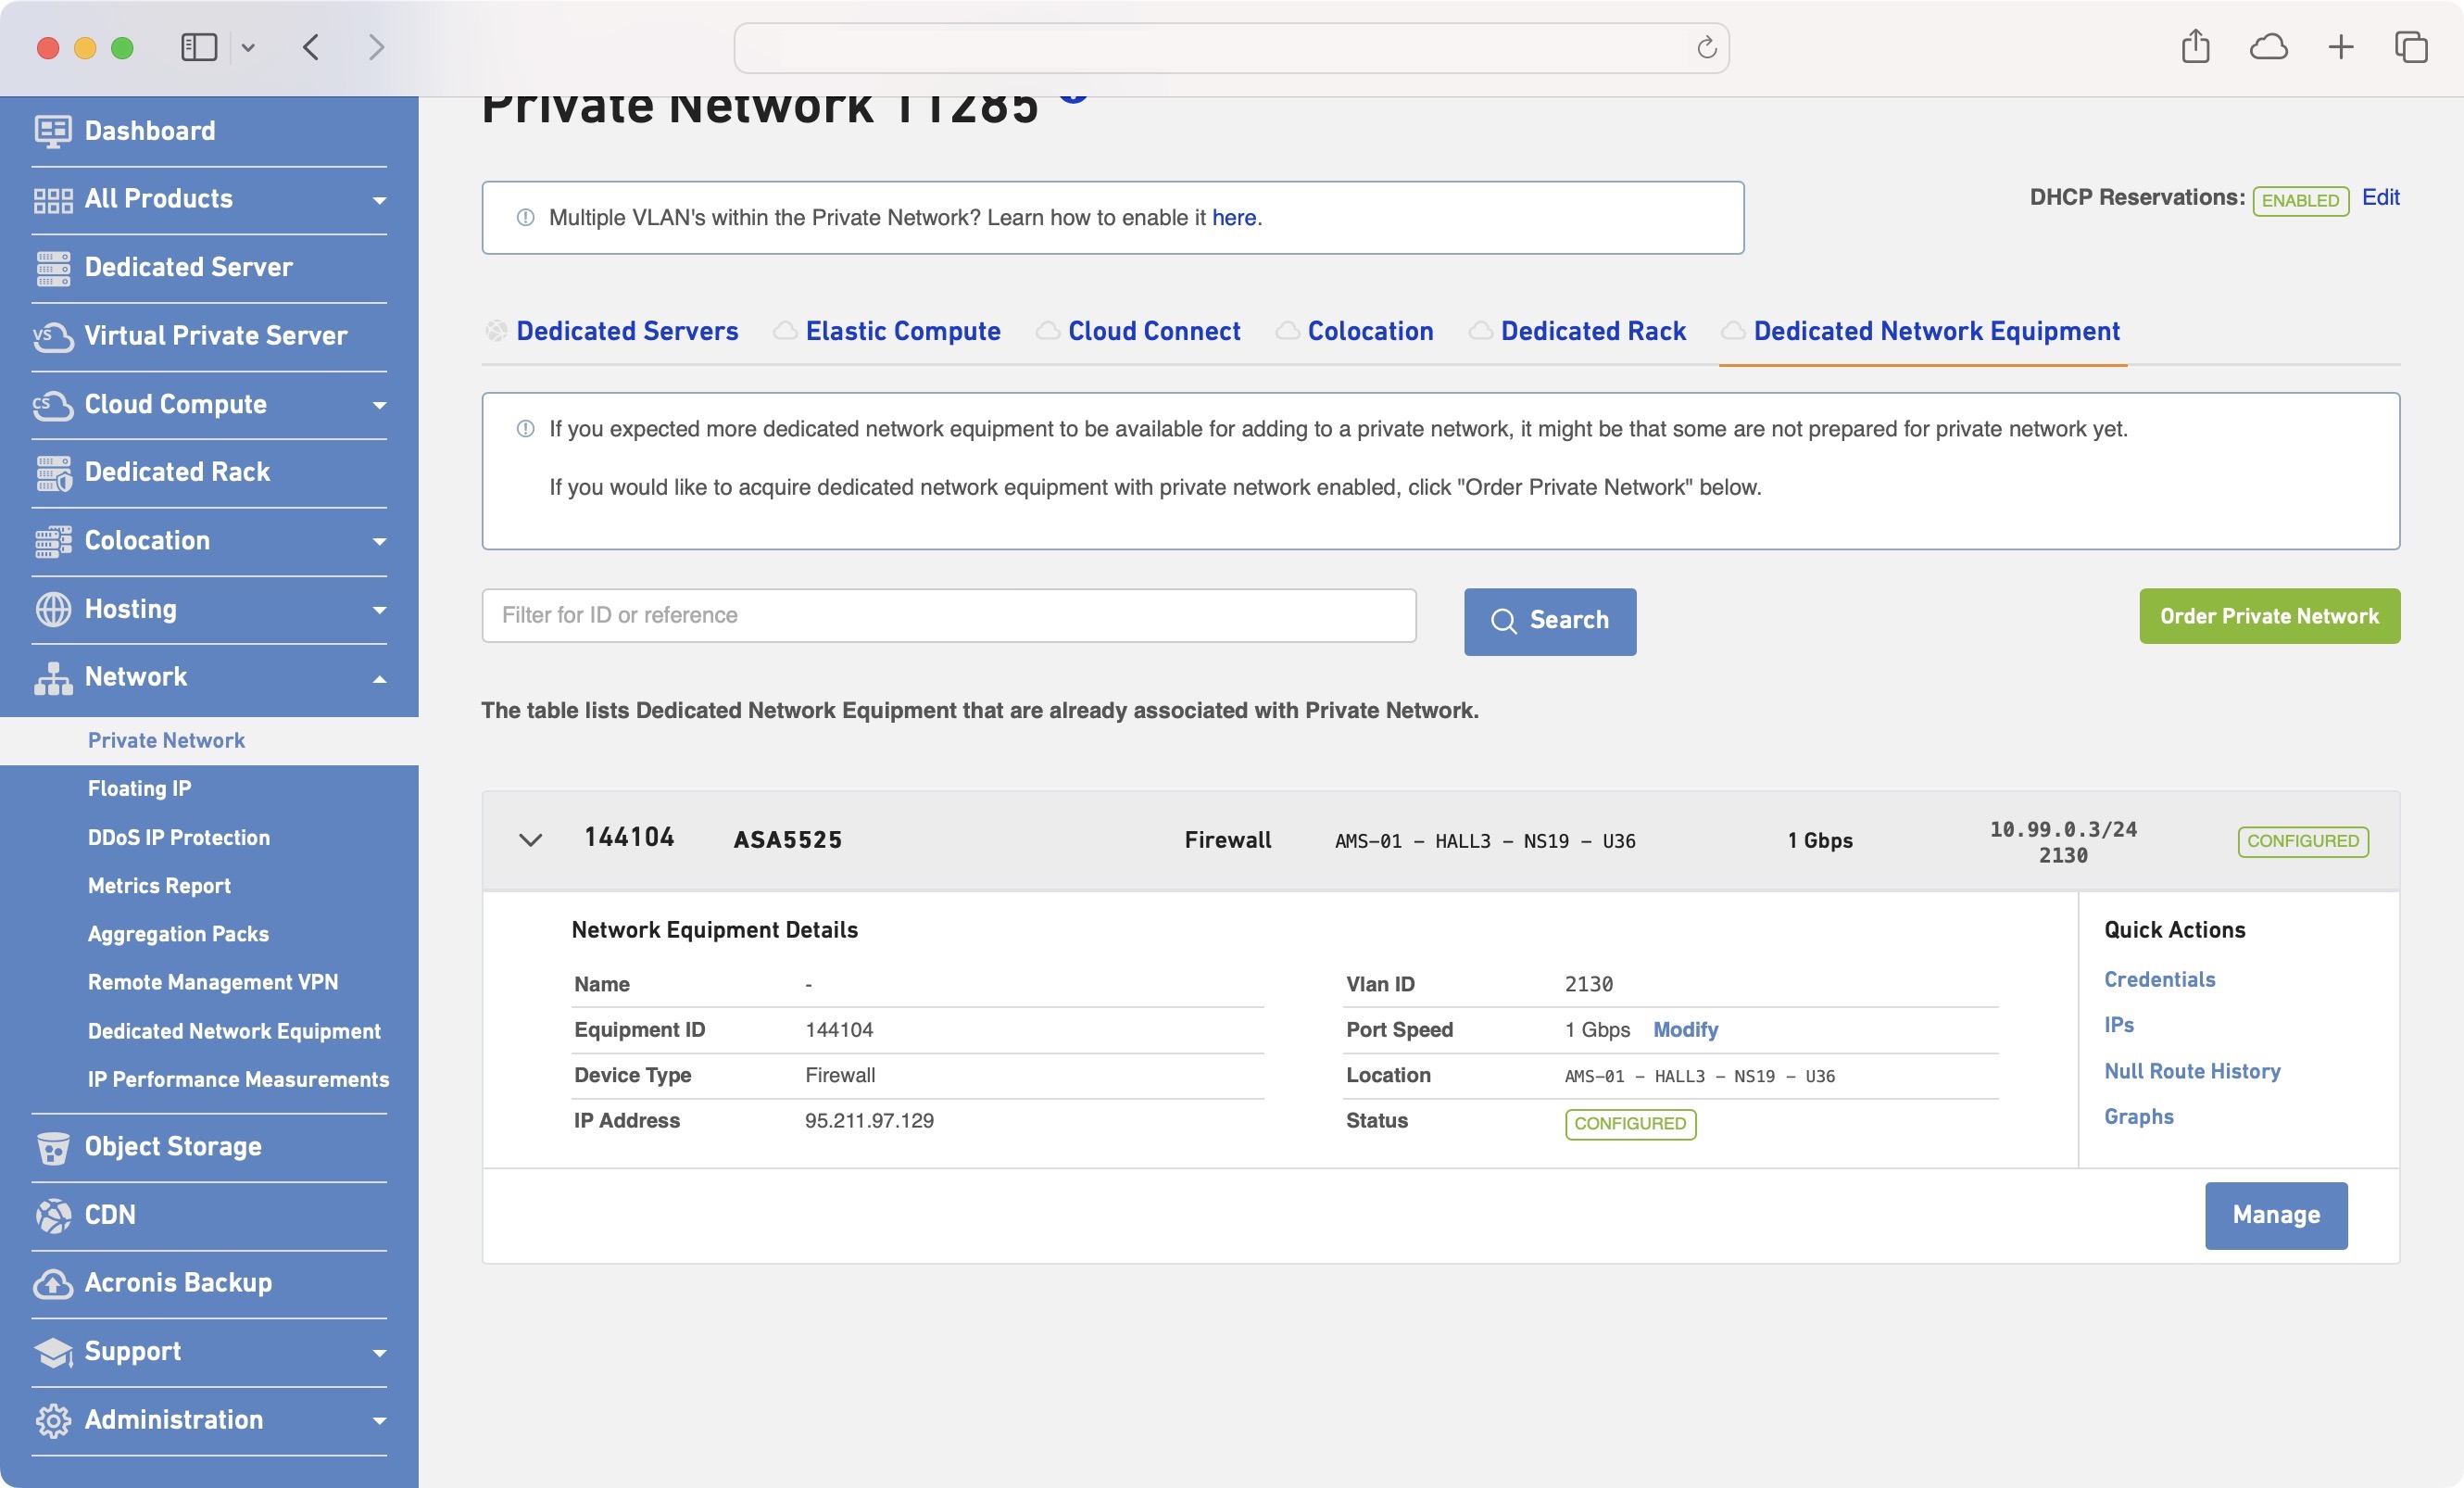Open Remote Management VPN in sidebar
The height and width of the screenshot is (1488, 2464).
213,982
